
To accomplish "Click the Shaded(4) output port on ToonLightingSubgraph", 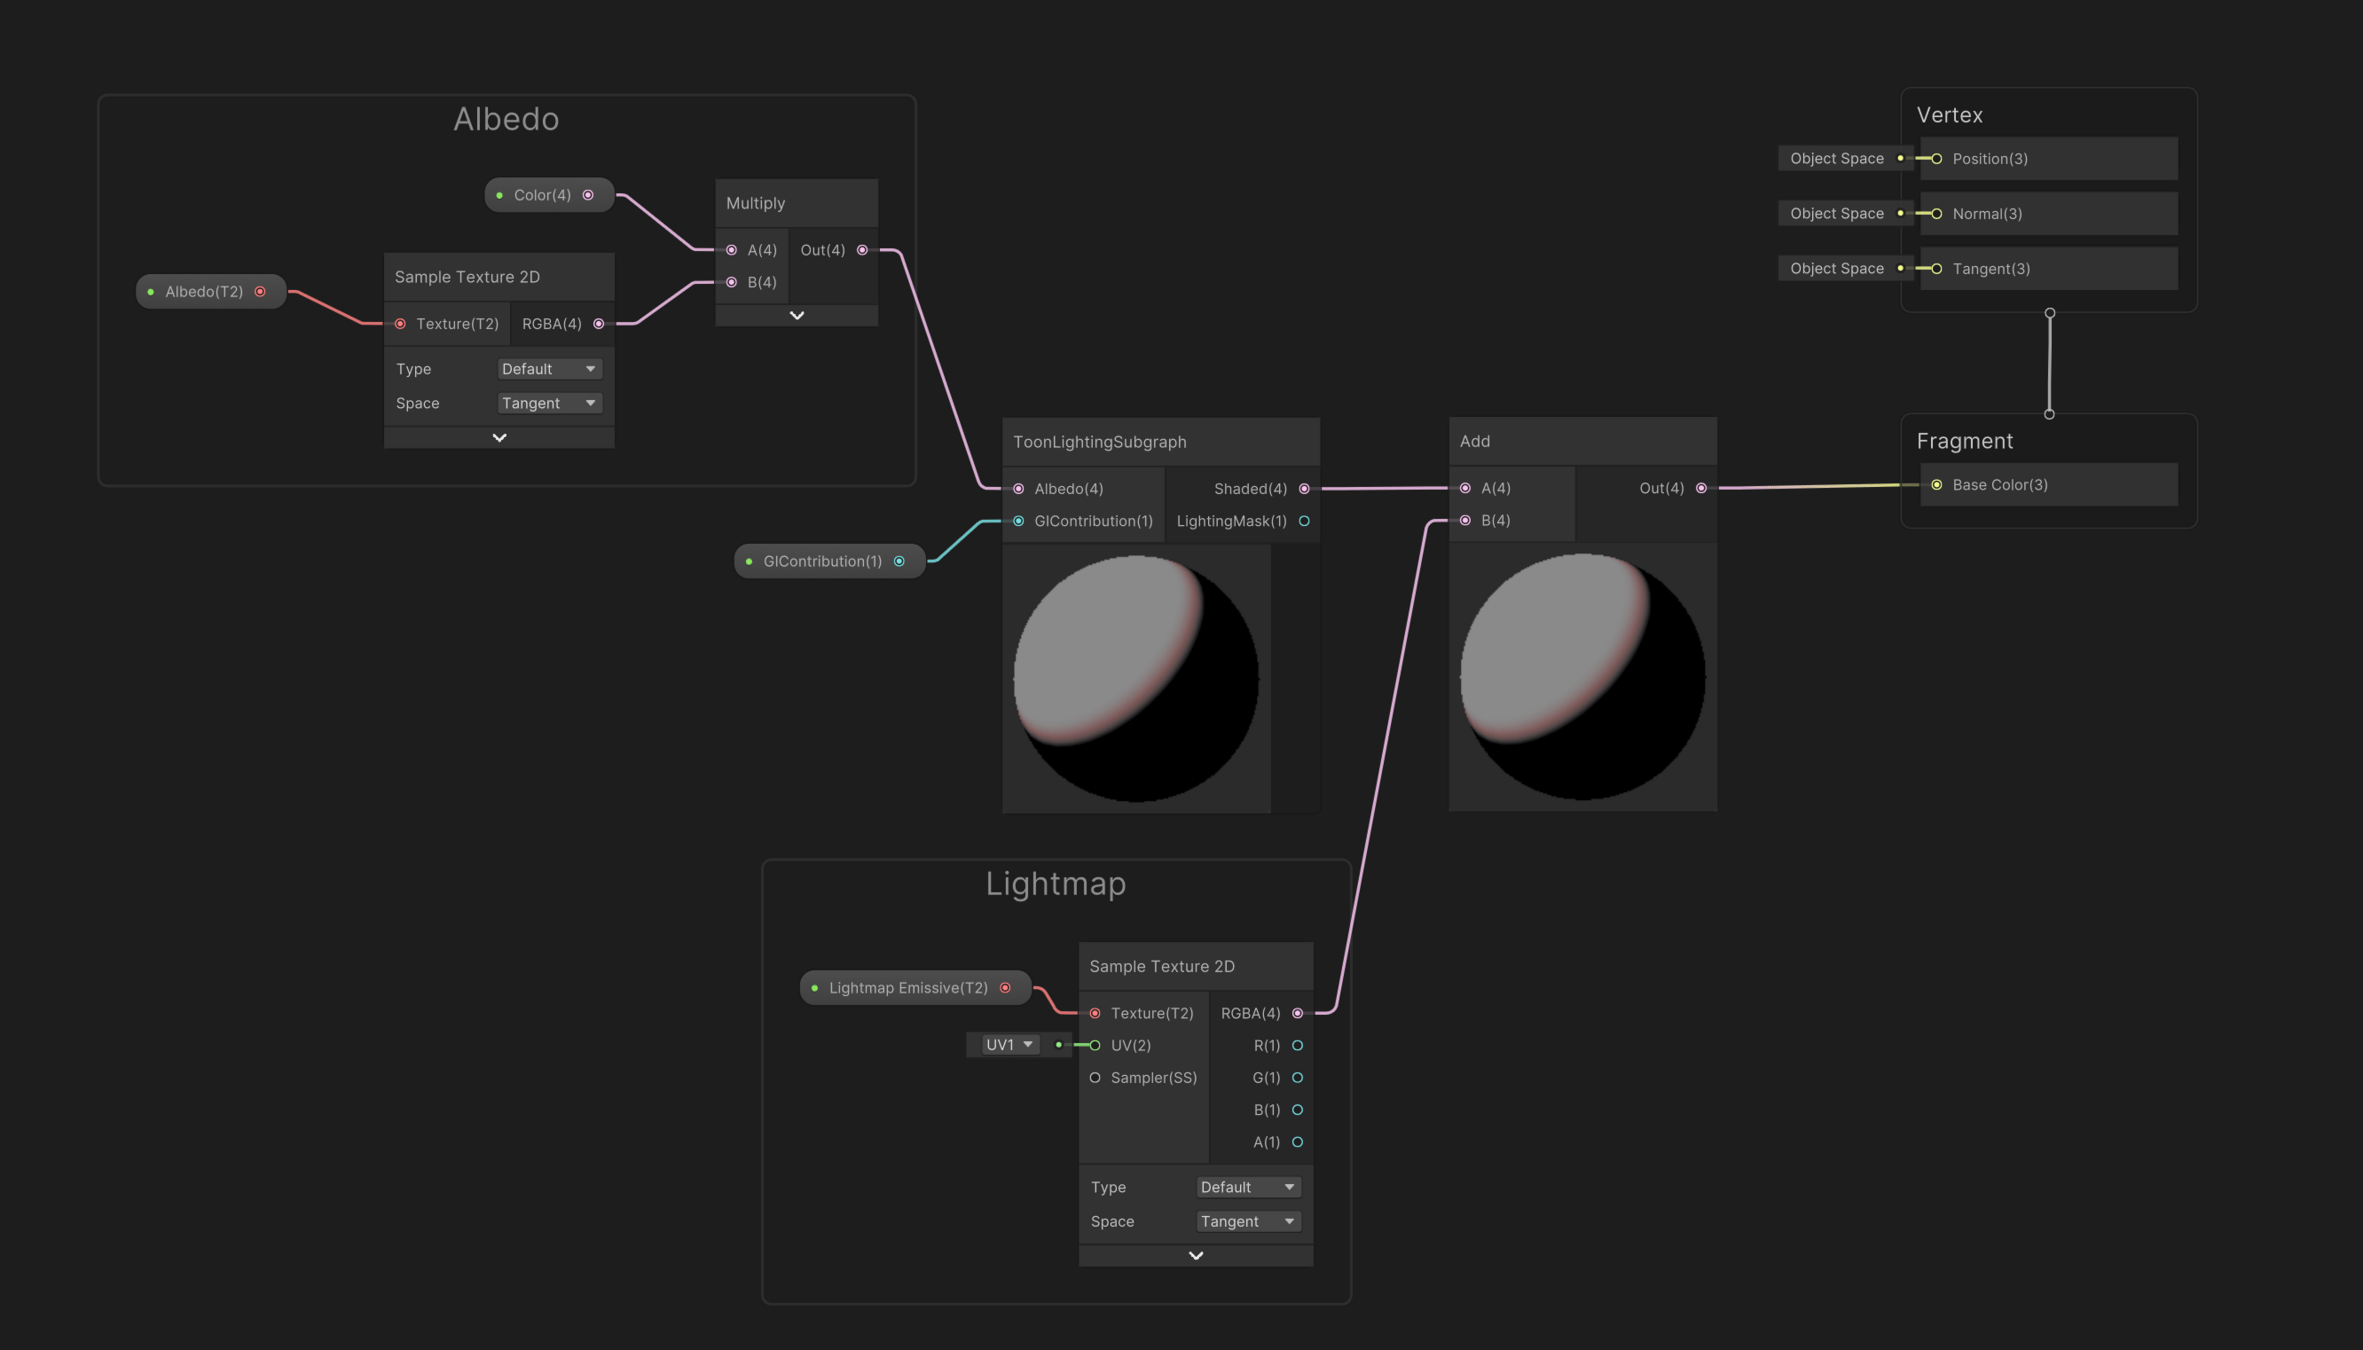I will [1304, 489].
